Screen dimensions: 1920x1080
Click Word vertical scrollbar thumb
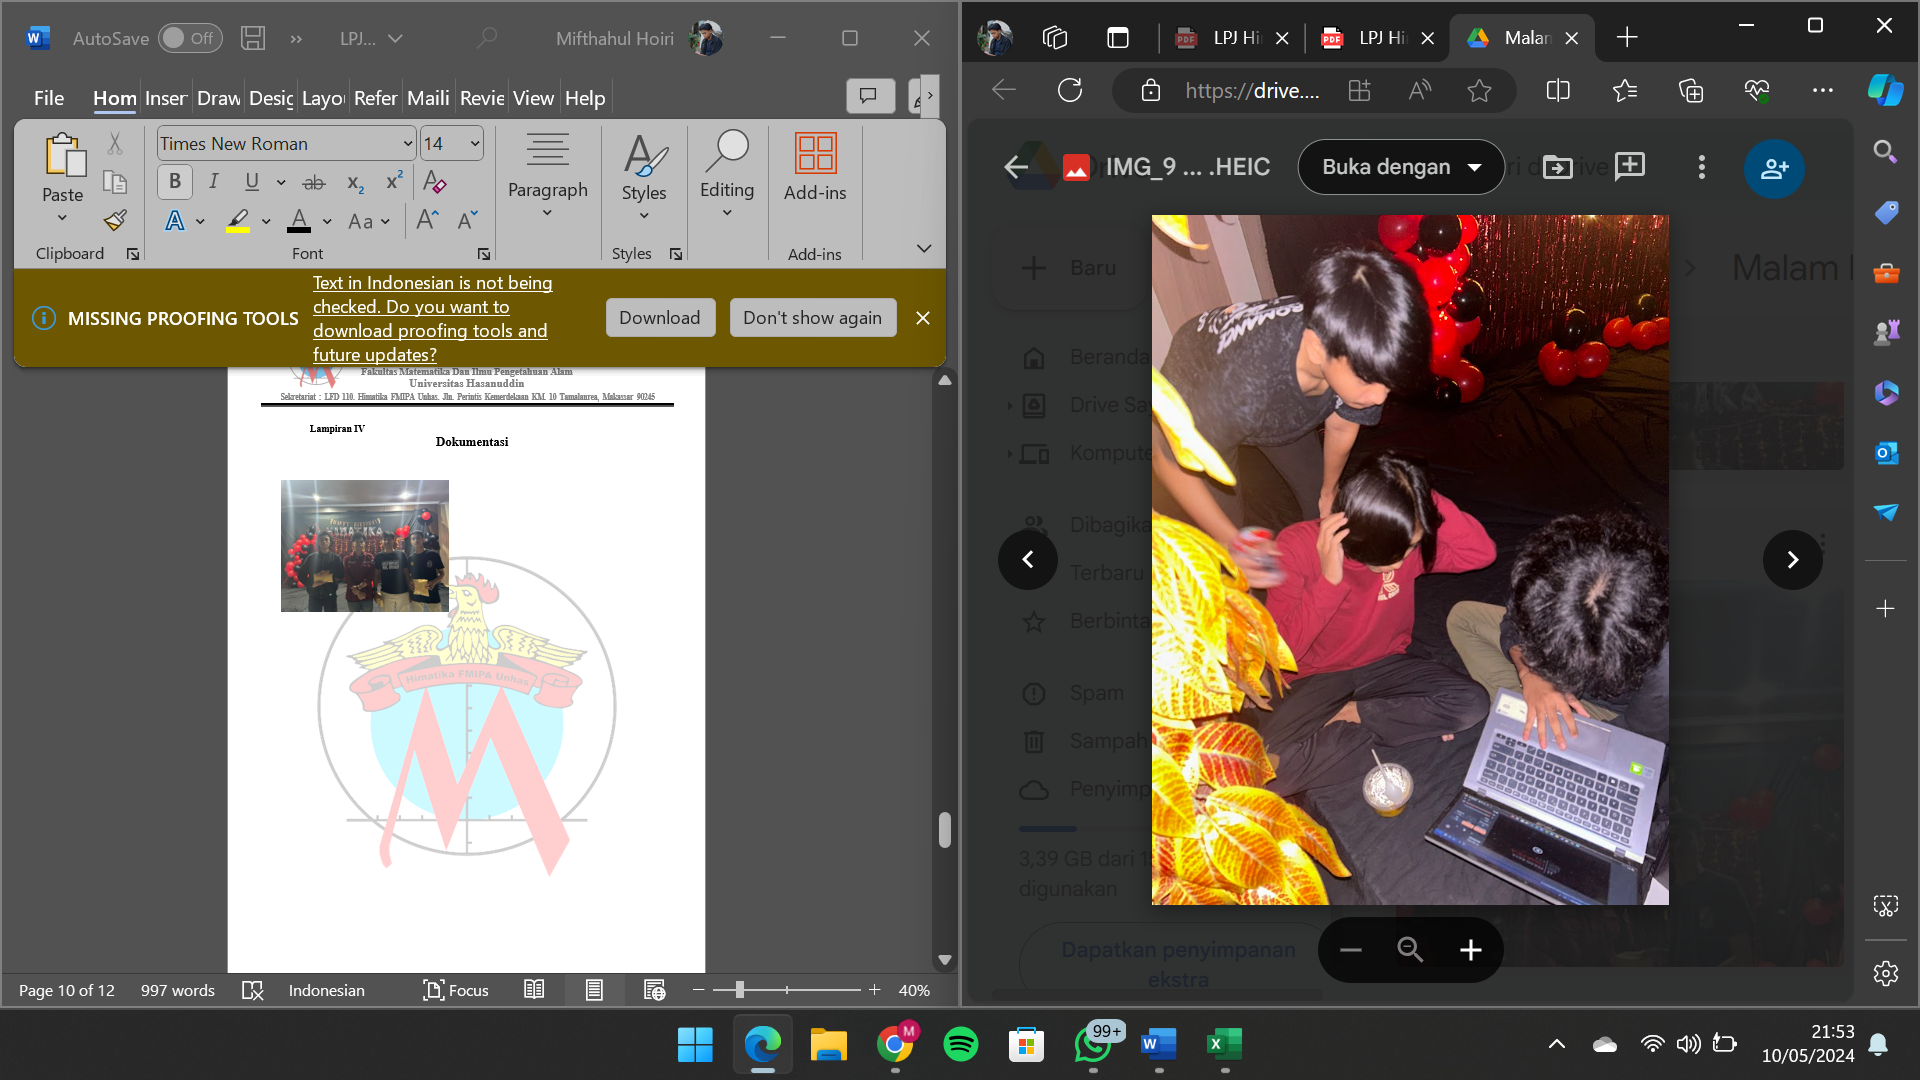944,829
